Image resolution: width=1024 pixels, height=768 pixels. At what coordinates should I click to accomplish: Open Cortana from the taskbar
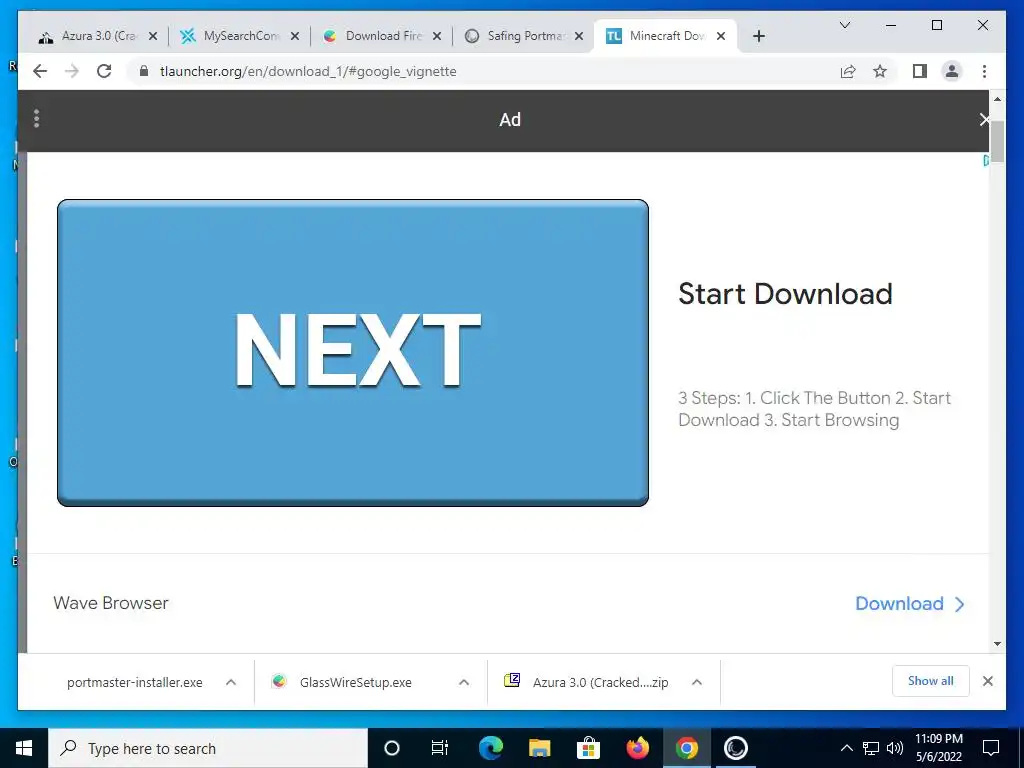[x=392, y=748]
